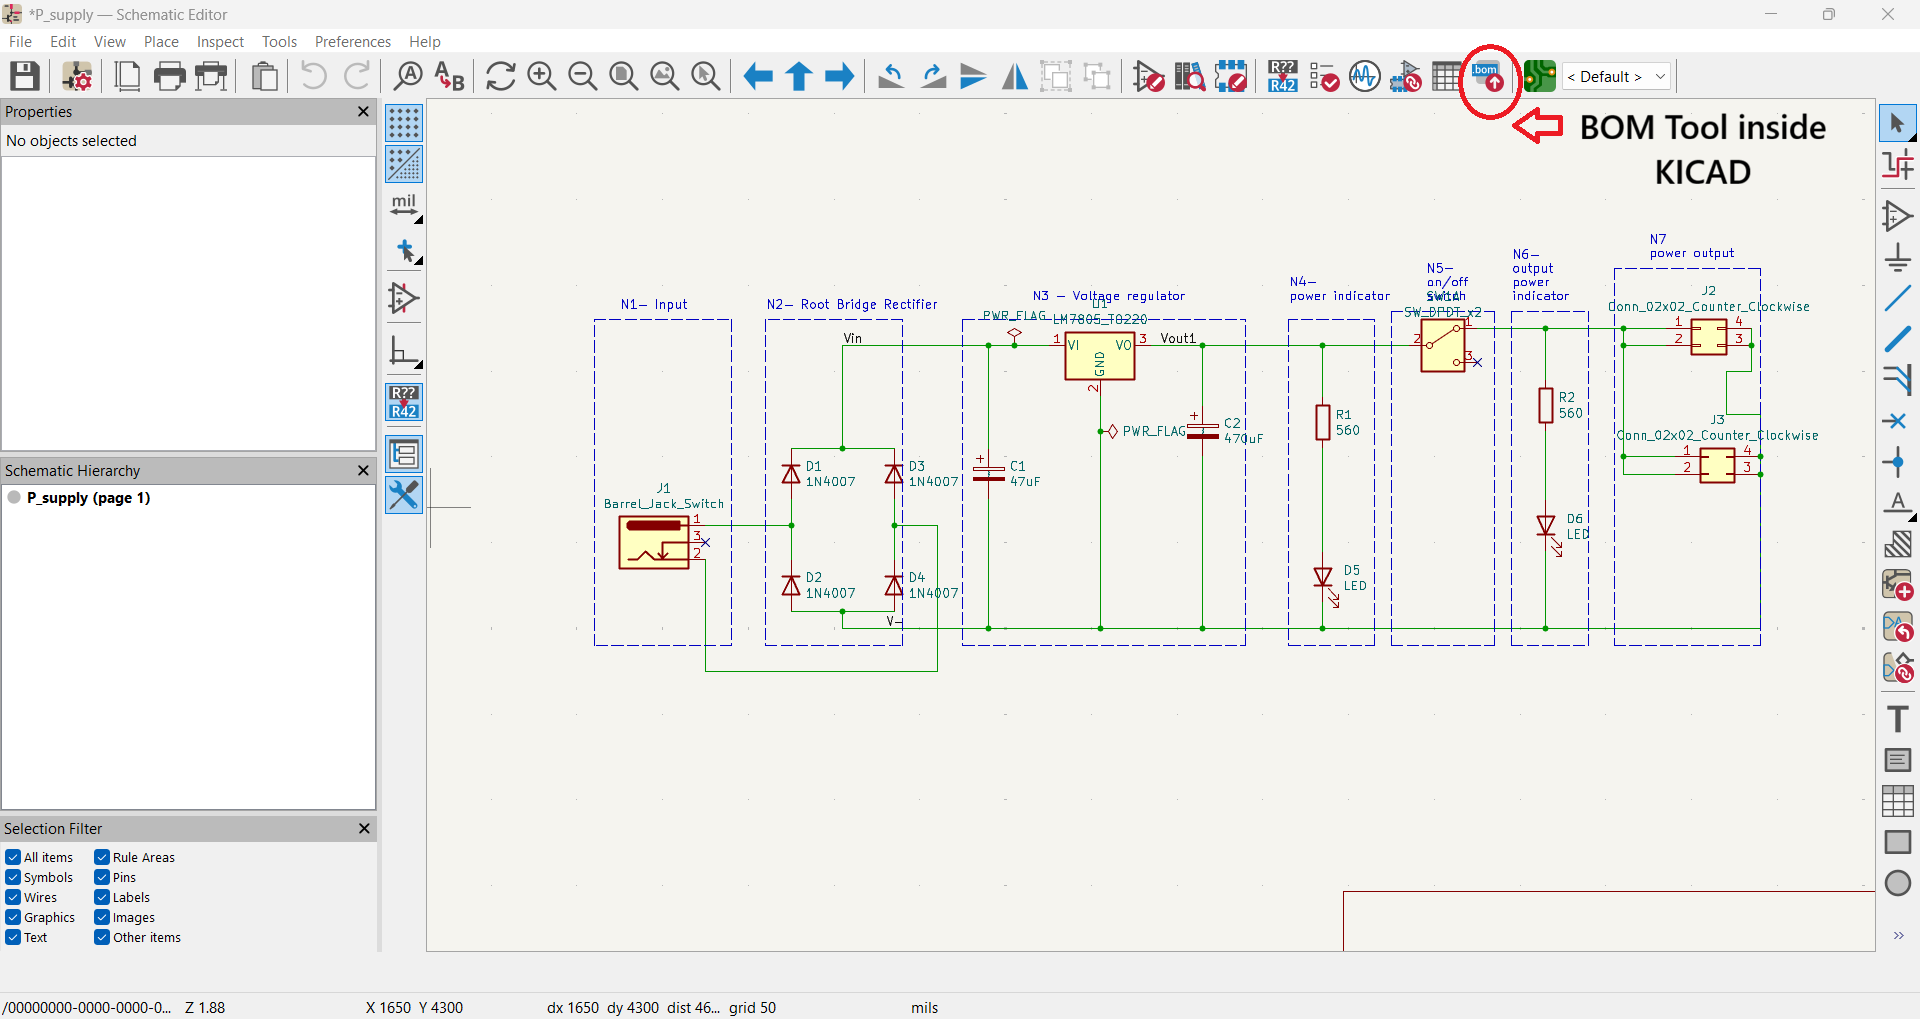Navigate back with left blue arrow
1920x1019 pixels.
point(758,76)
